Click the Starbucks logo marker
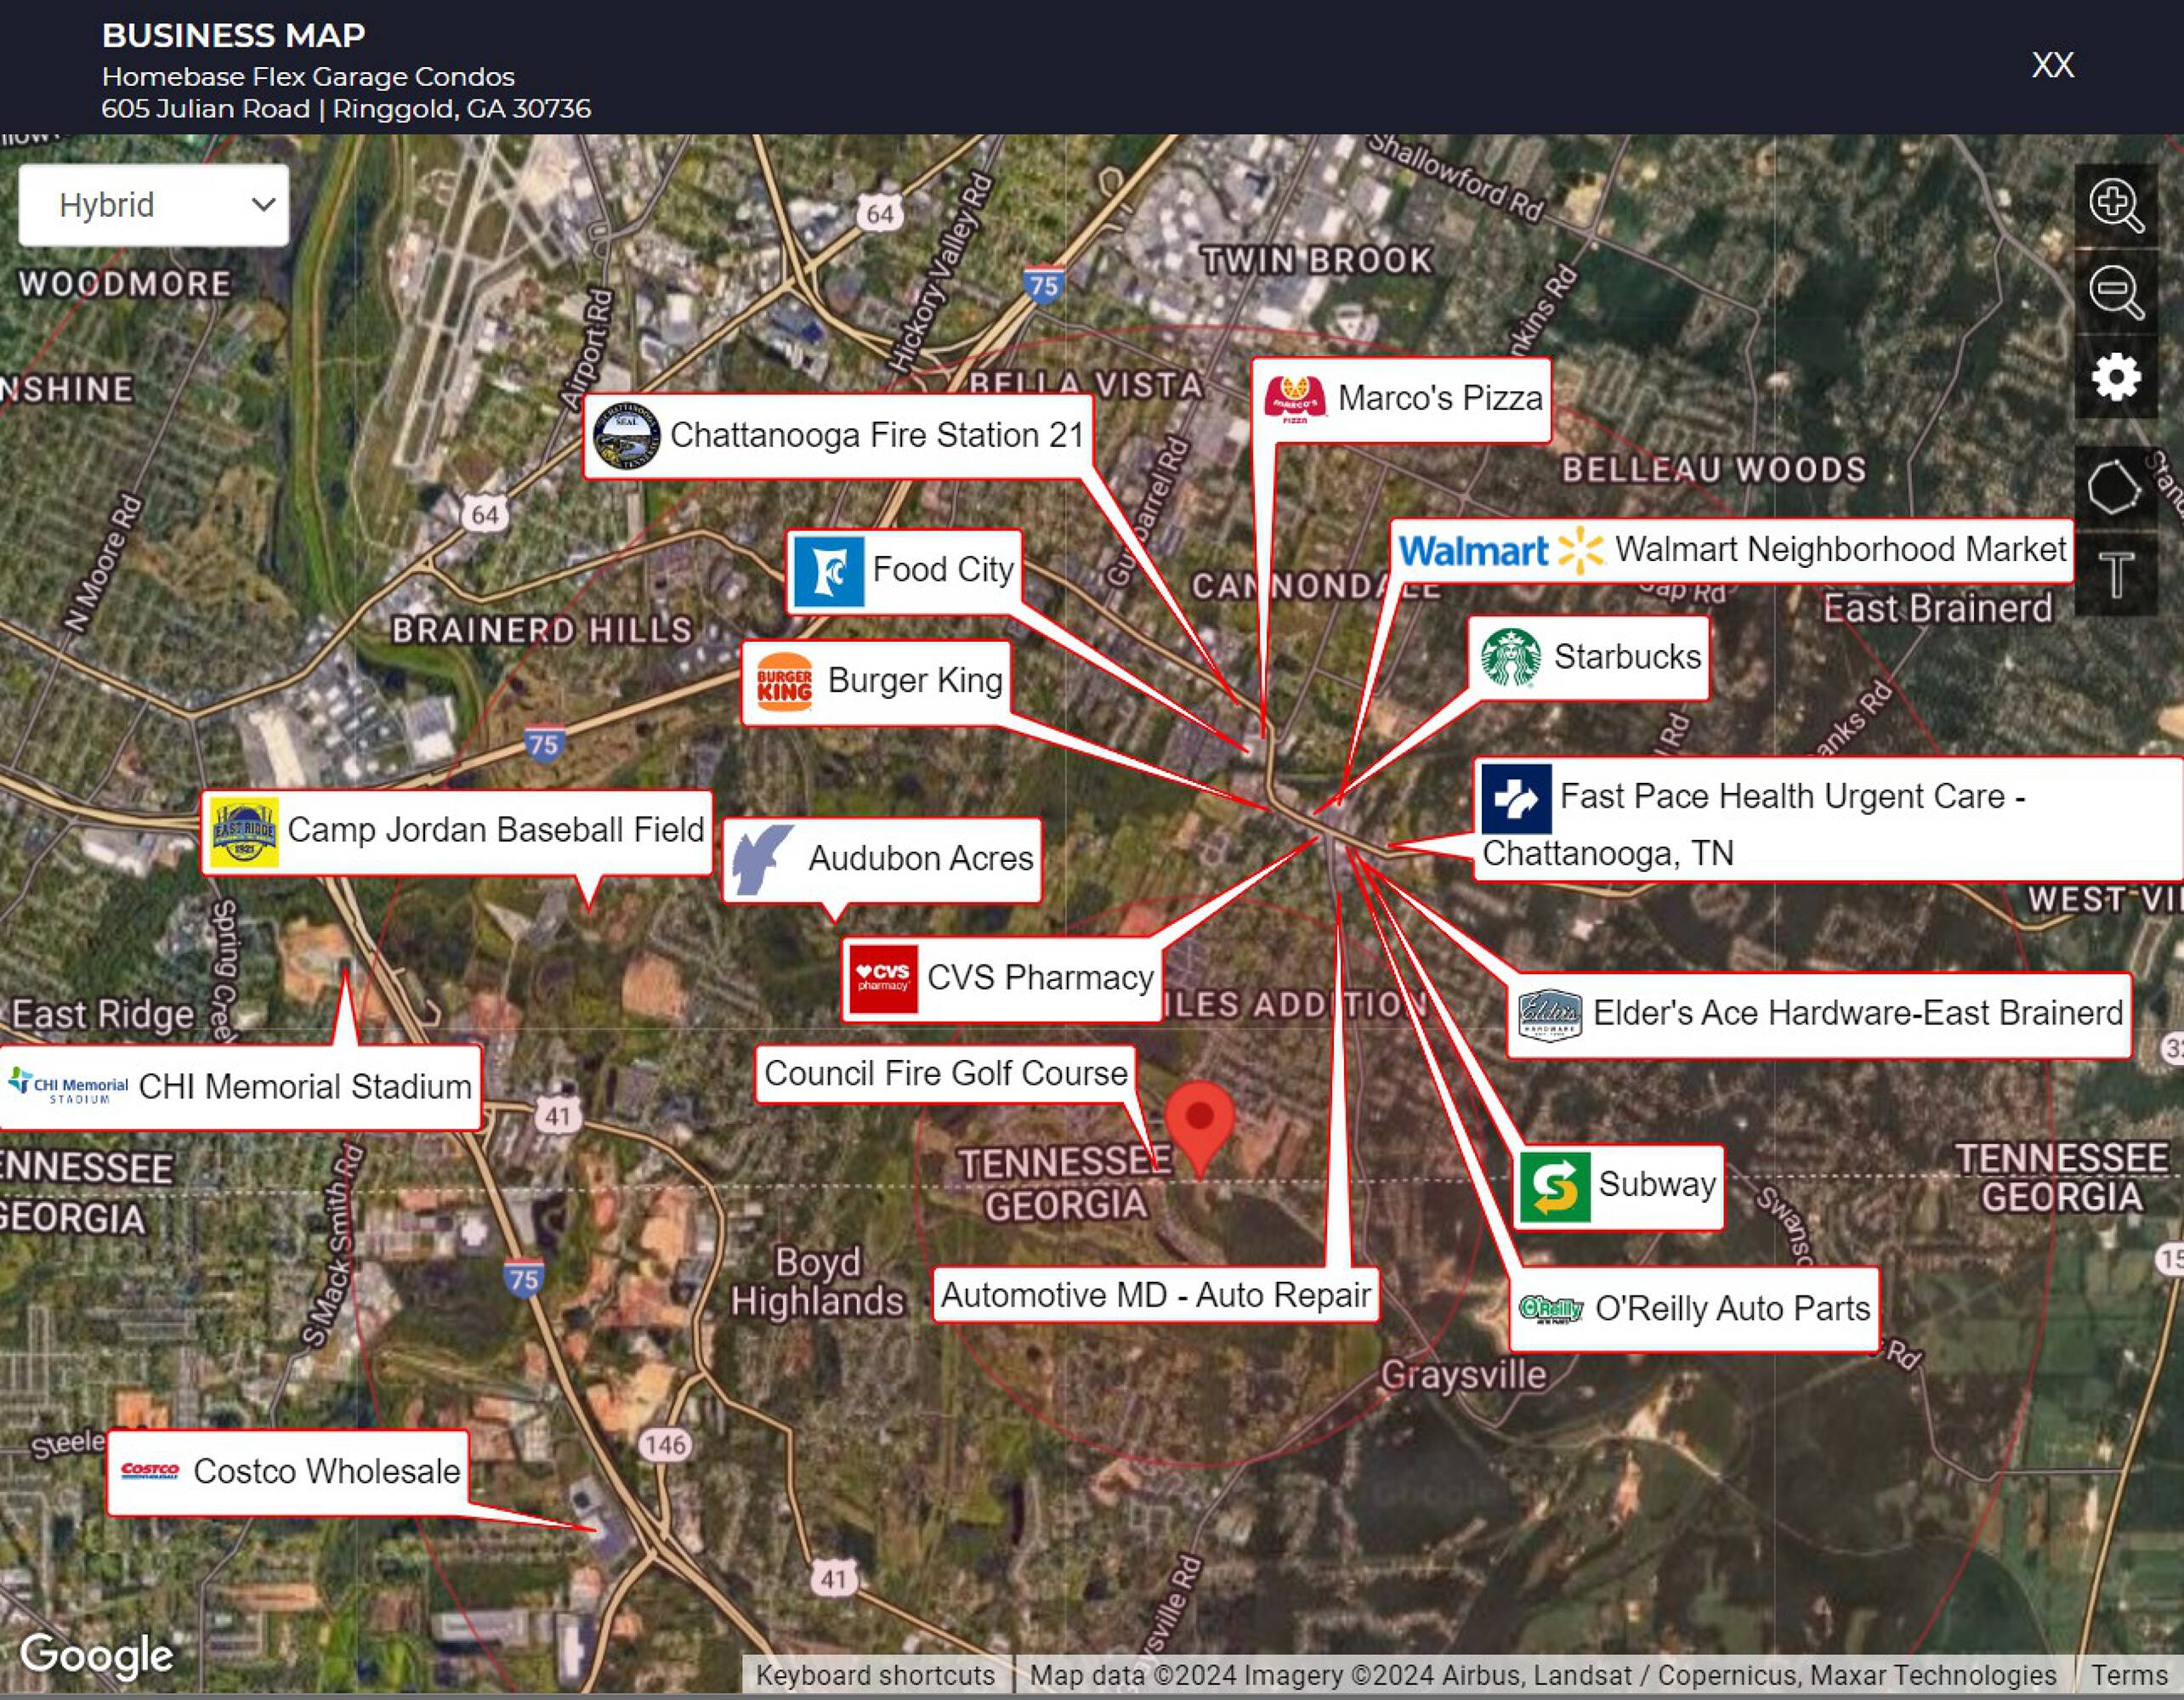 (x=1510, y=657)
